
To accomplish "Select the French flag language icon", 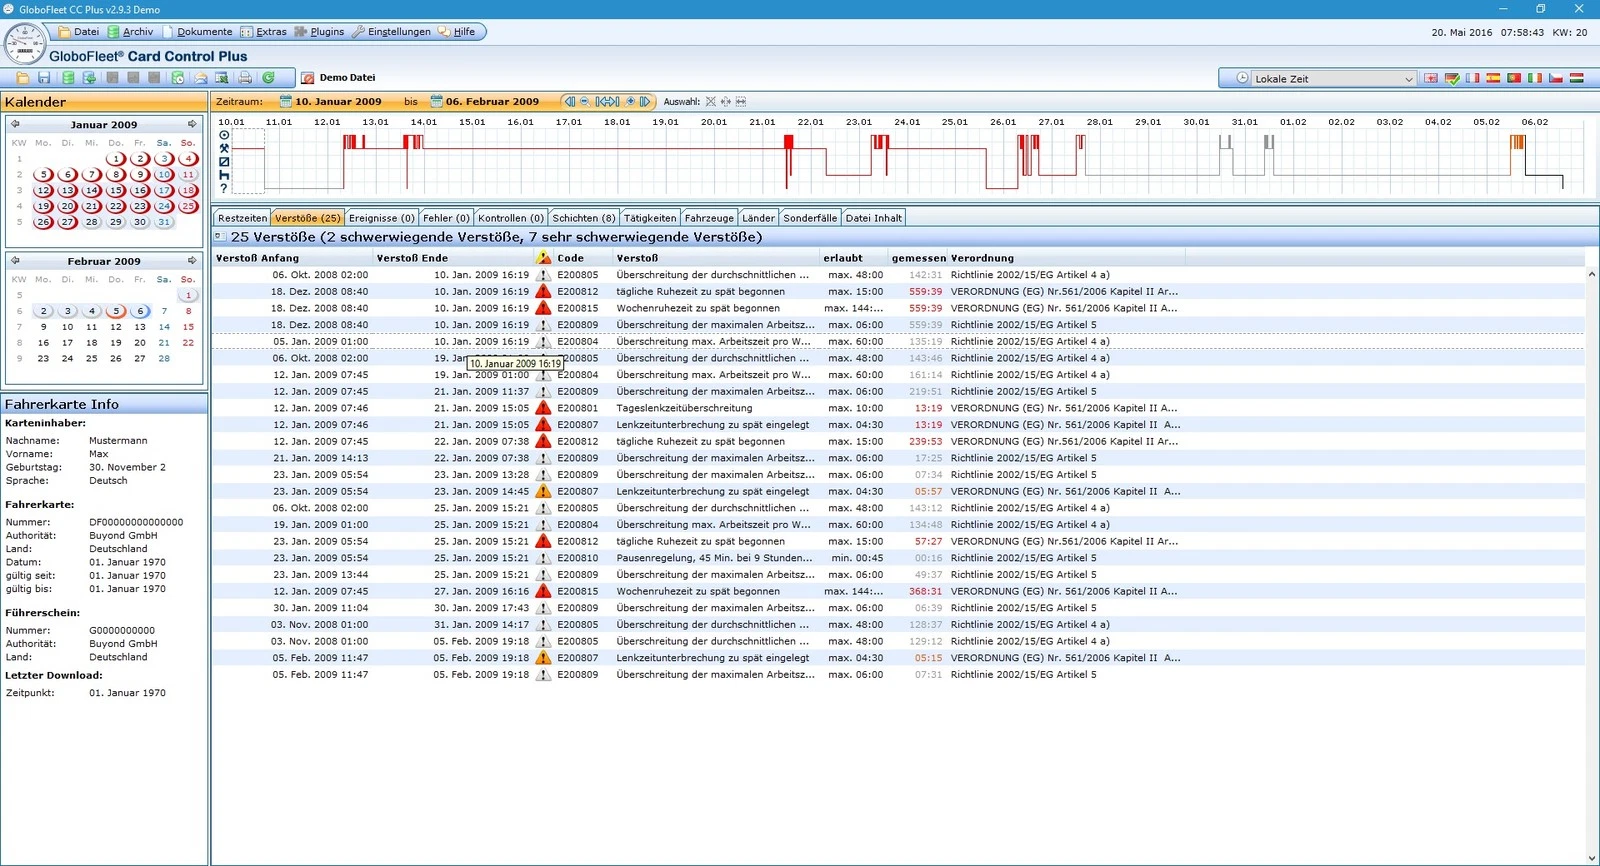I will 1473,78.
